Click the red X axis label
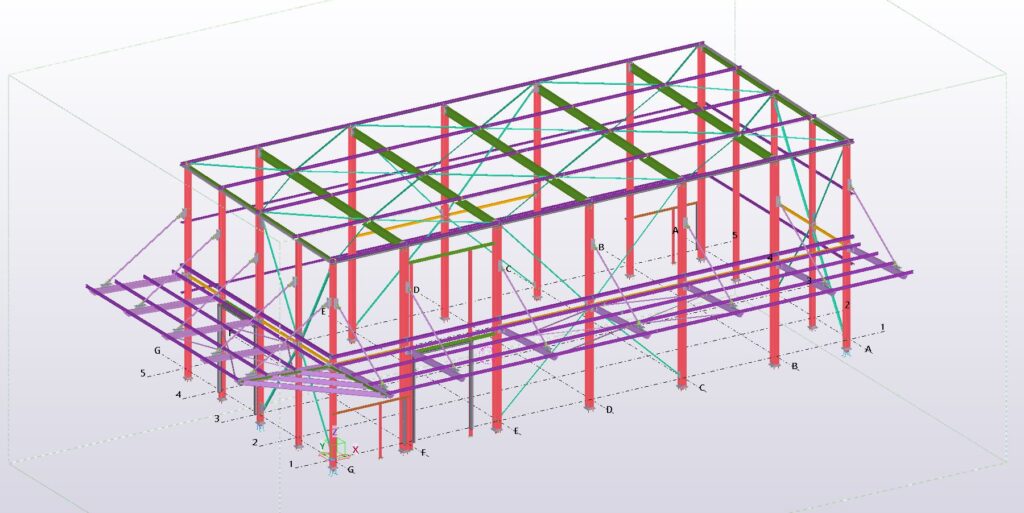The width and height of the screenshot is (1024, 513). click(x=355, y=450)
